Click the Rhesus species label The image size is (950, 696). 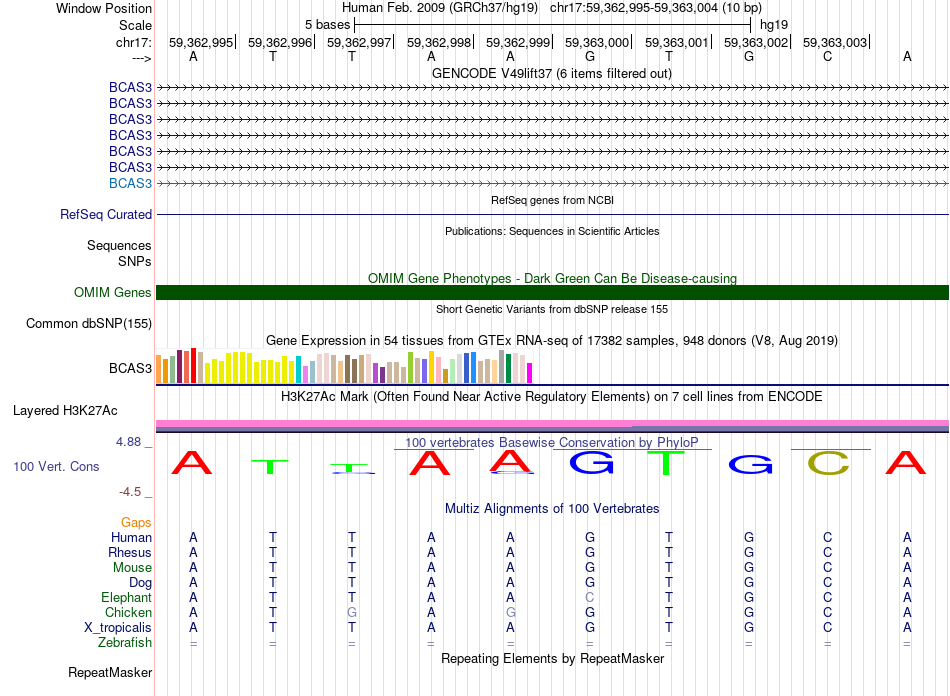[130, 552]
